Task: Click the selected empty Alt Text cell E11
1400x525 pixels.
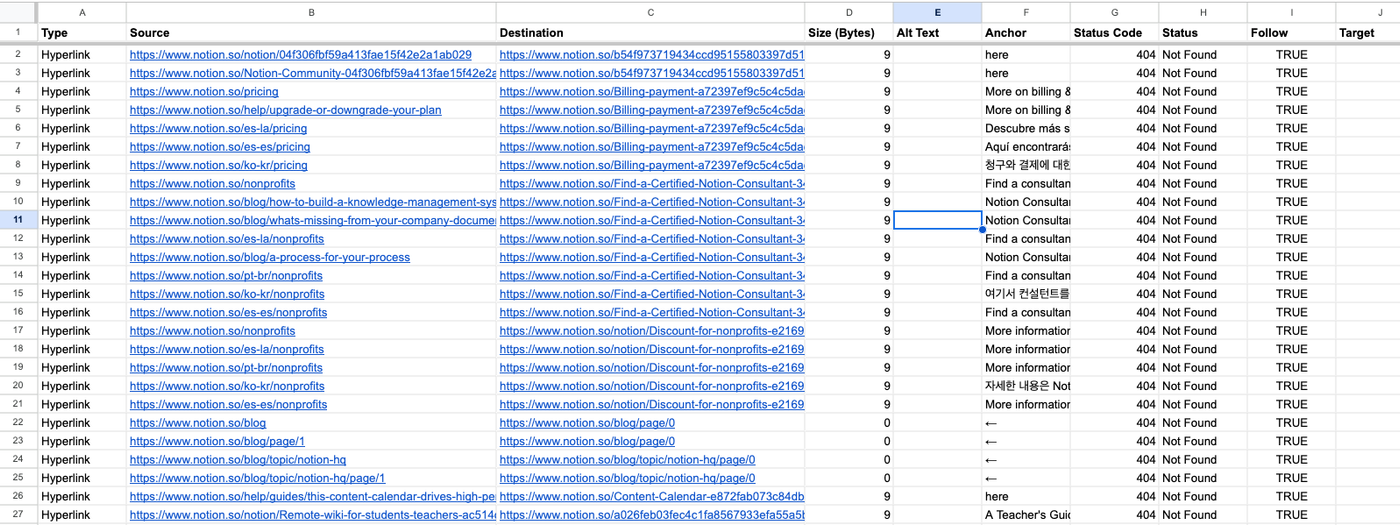Action: pyautogui.click(x=937, y=220)
